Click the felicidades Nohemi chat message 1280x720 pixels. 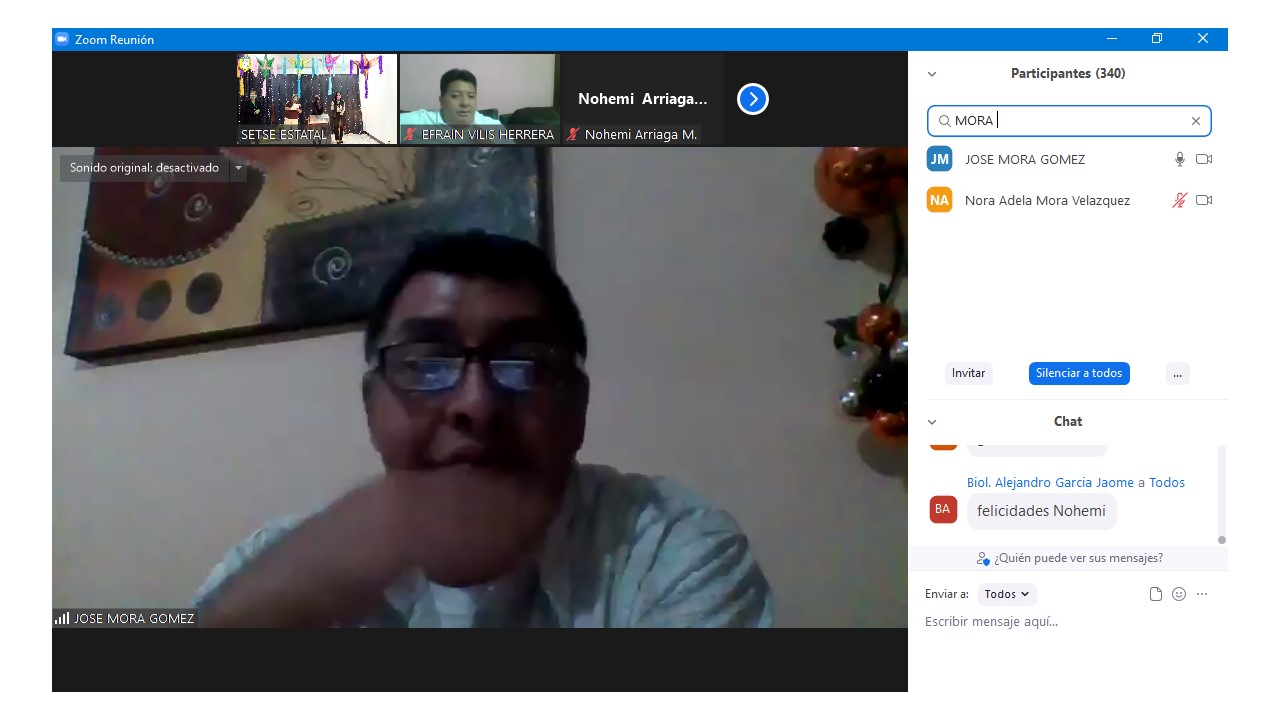(x=1041, y=511)
